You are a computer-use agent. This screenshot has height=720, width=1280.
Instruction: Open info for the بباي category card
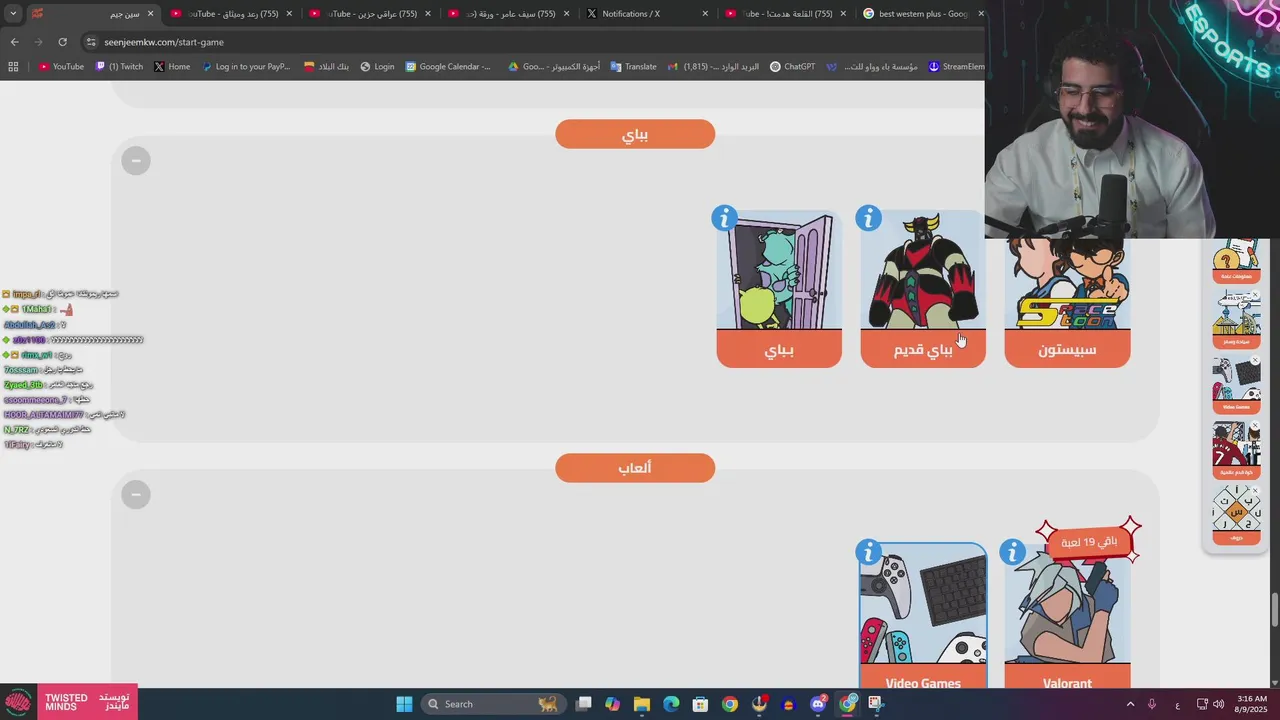click(724, 218)
